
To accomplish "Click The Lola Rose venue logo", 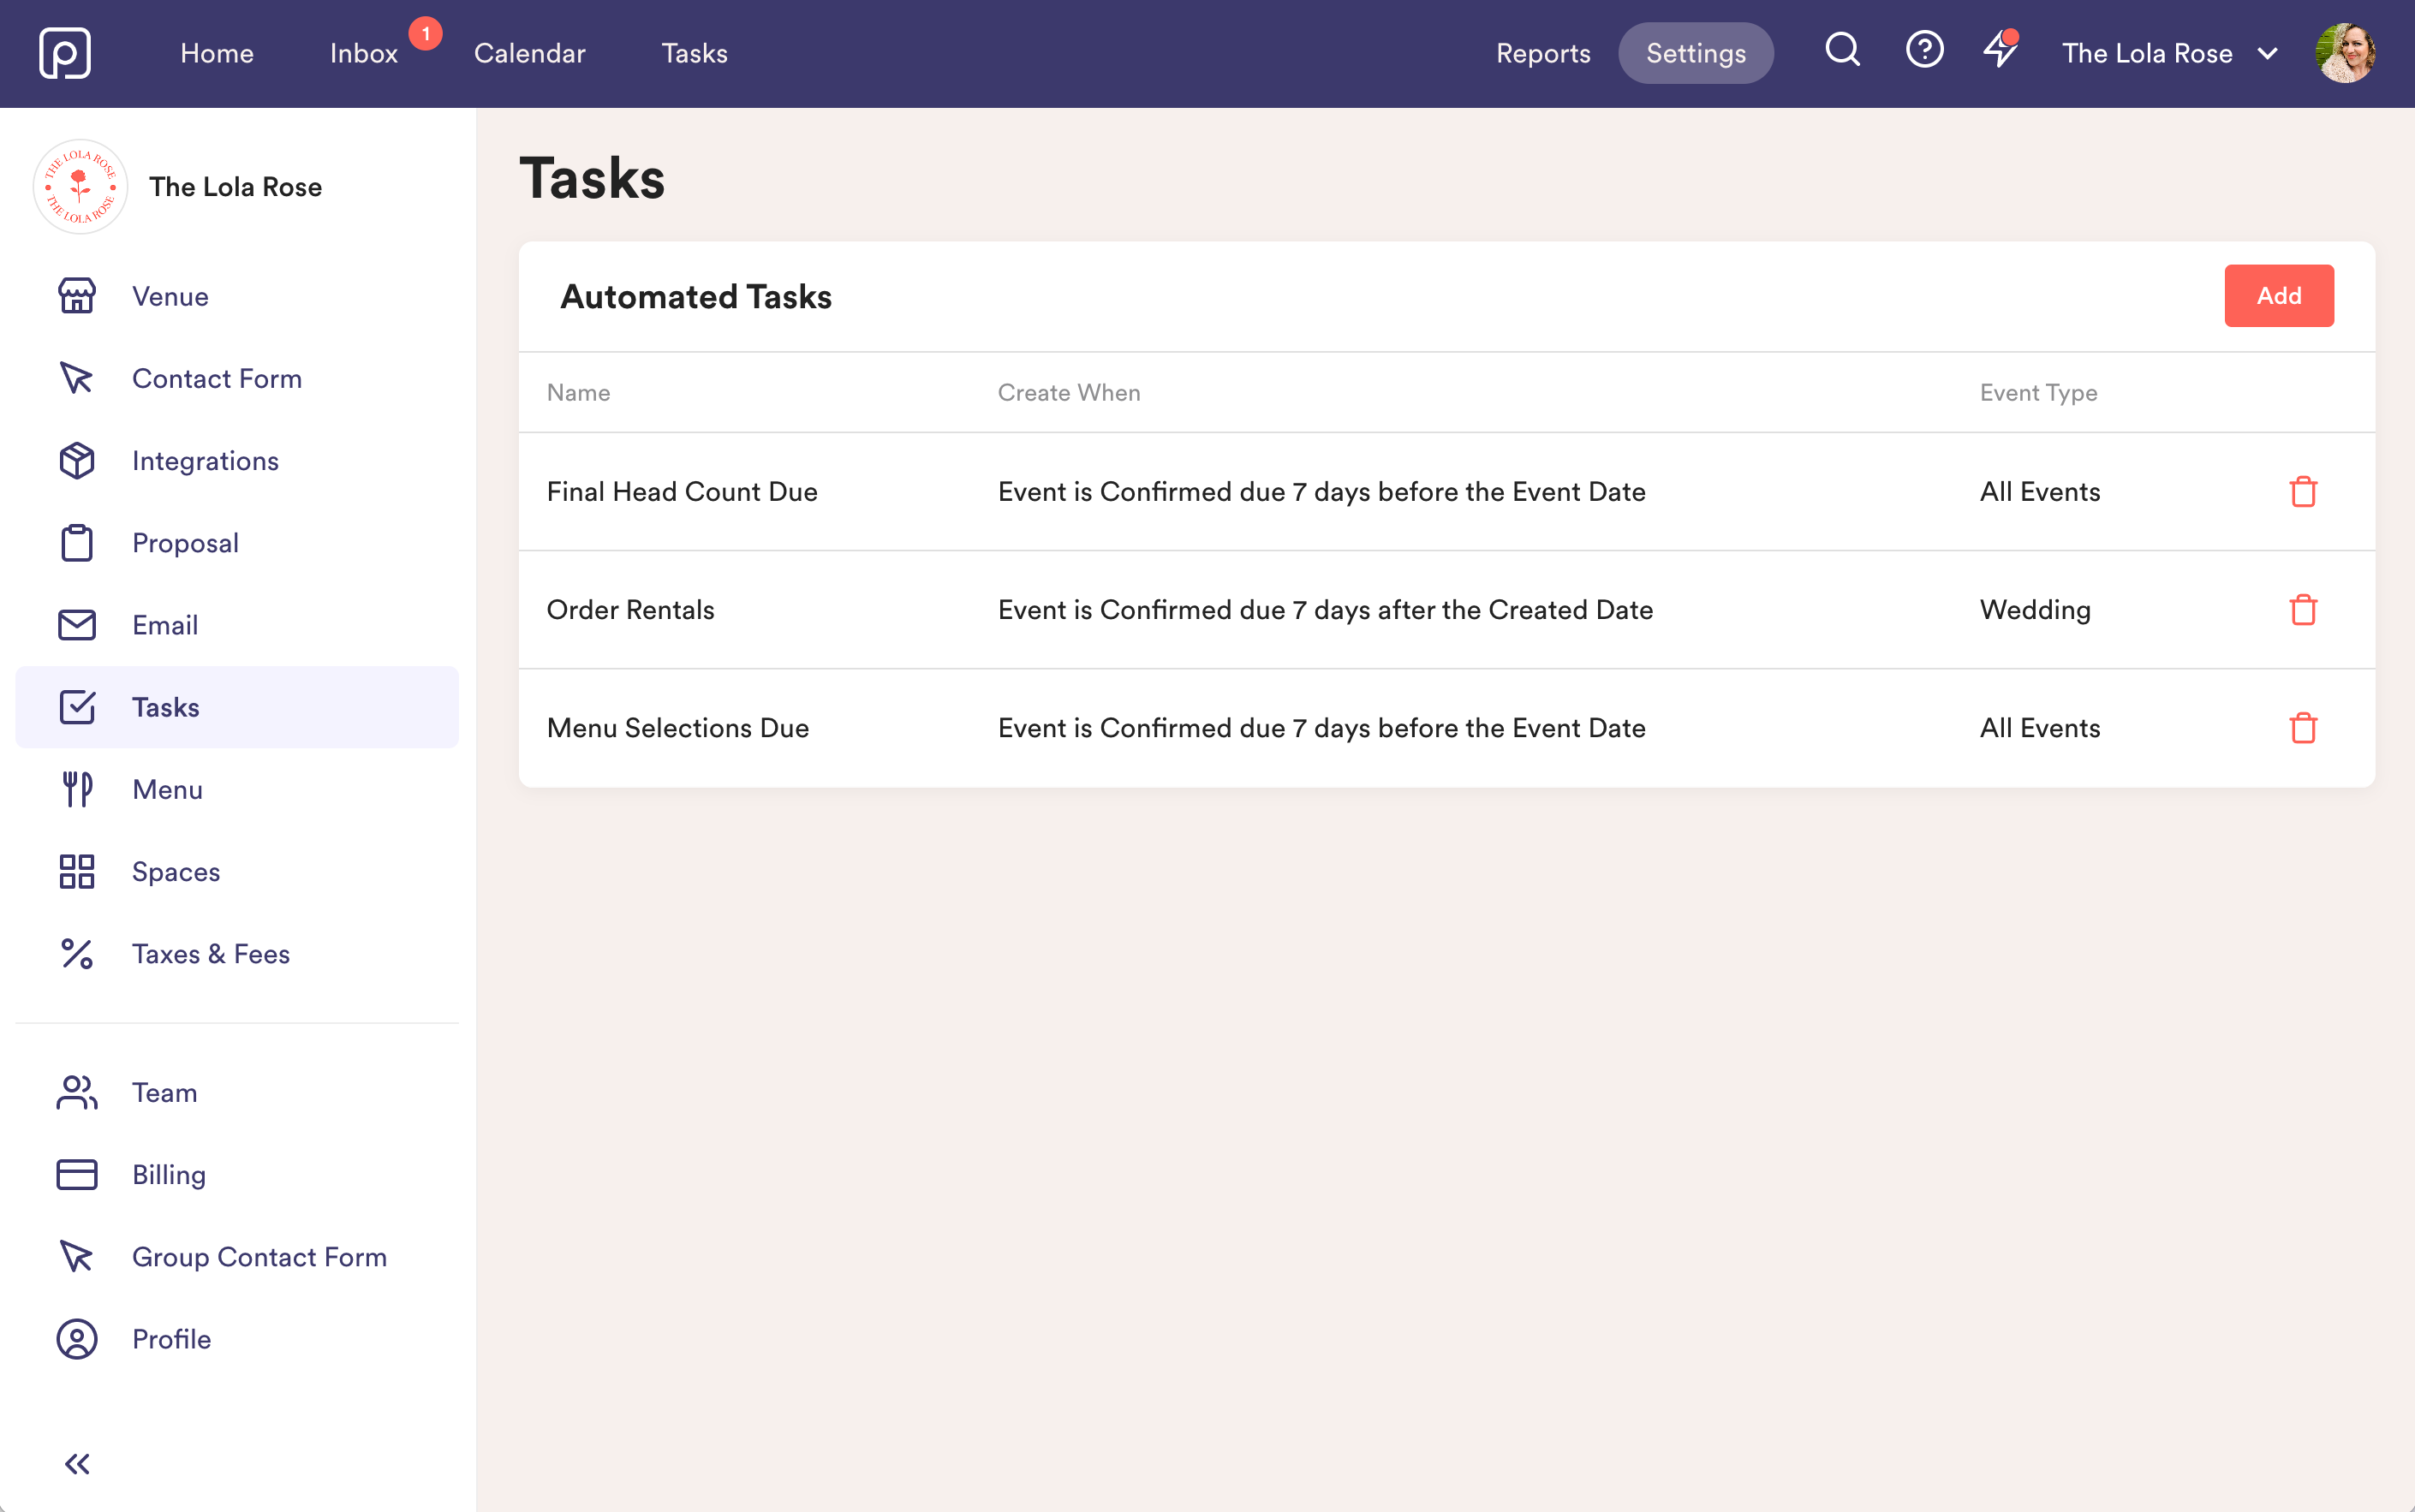I will (x=80, y=187).
